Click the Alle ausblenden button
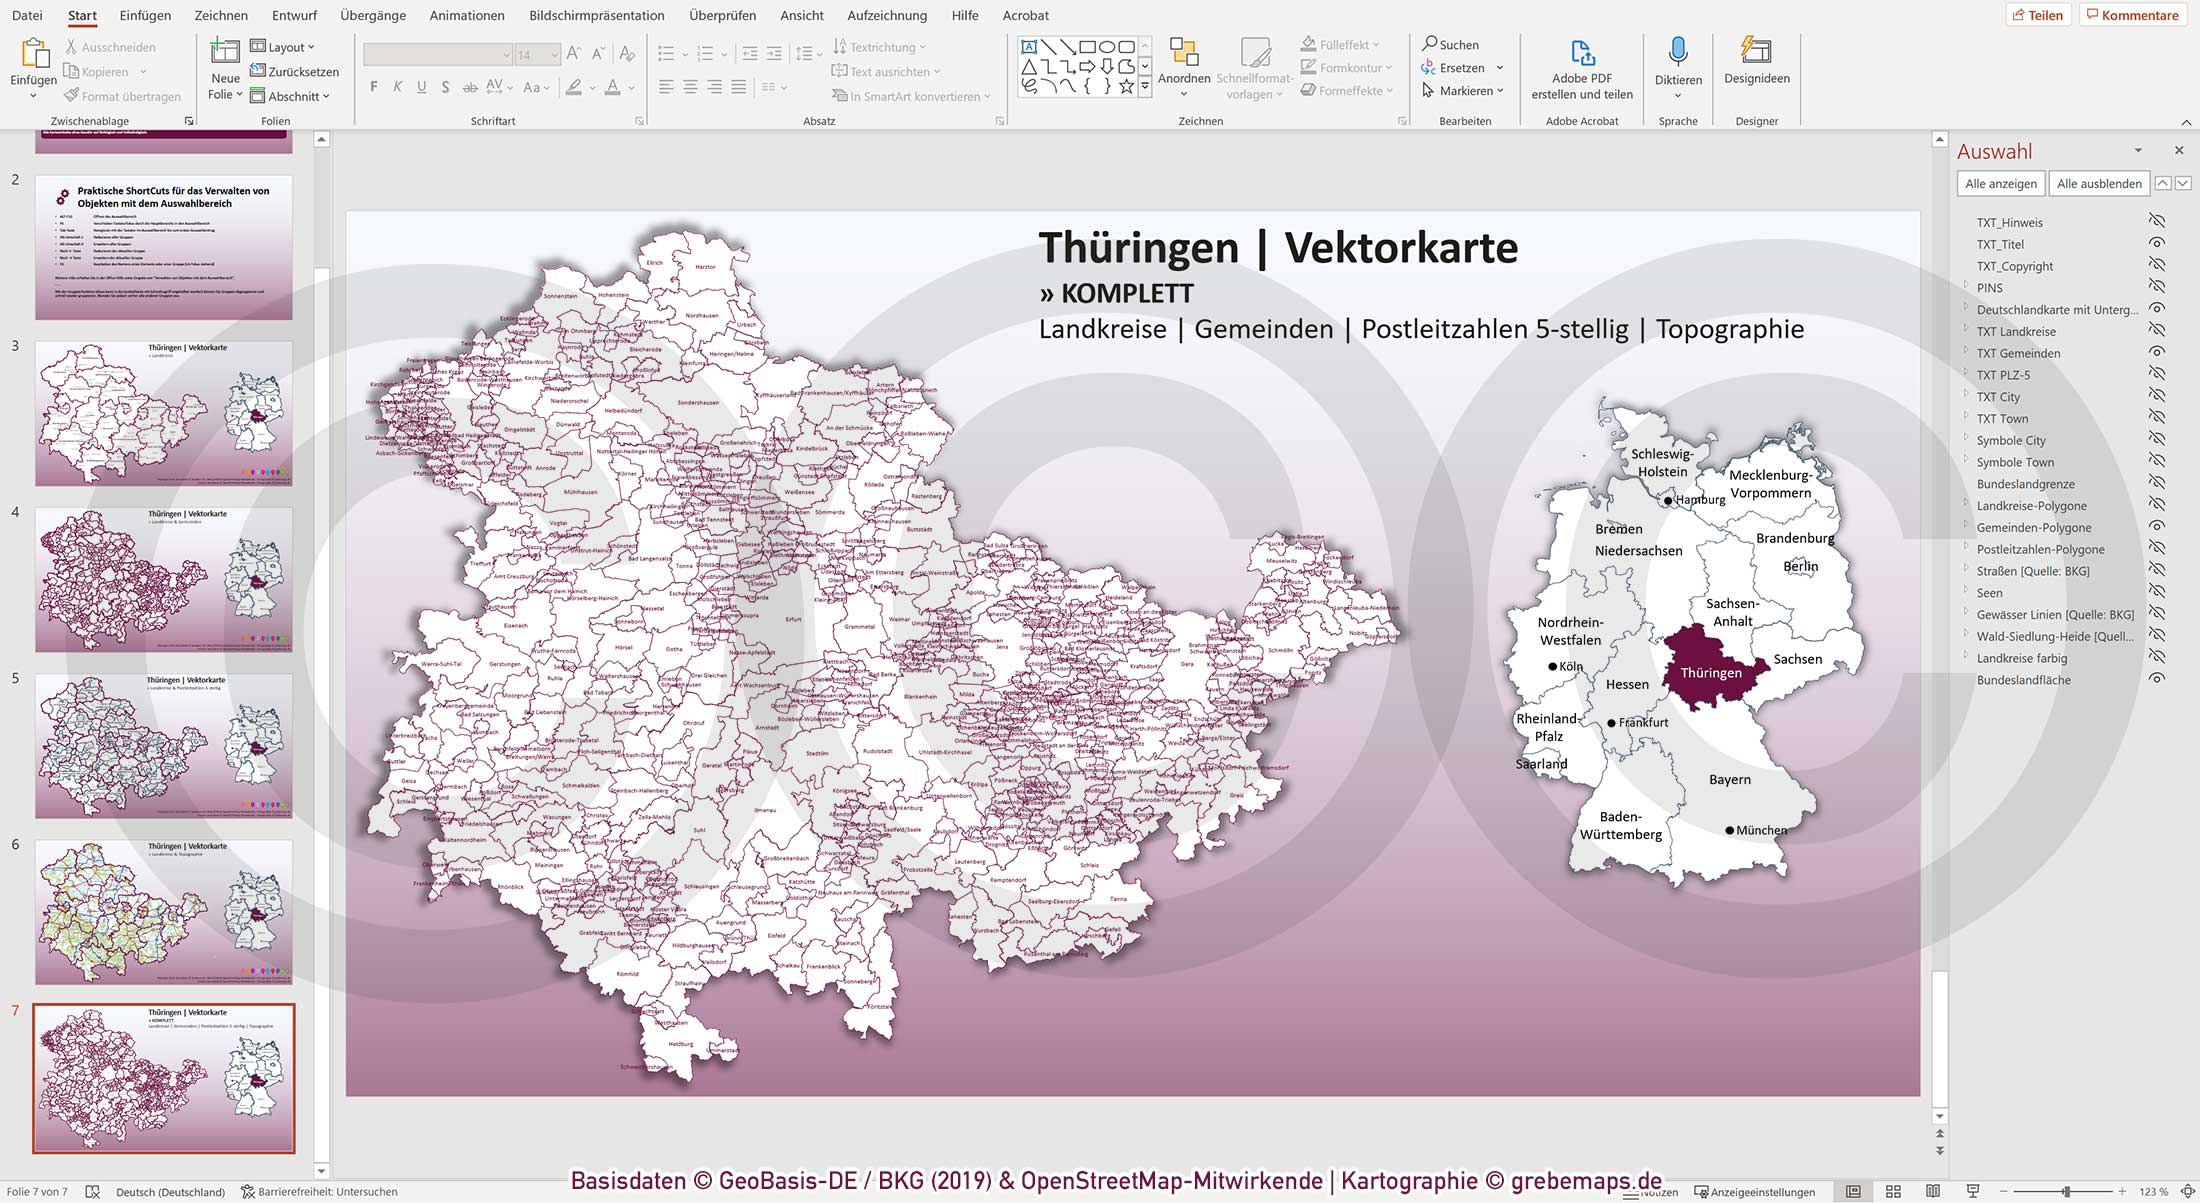Screen dimensions: 2200x1203 (x=2098, y=183)
